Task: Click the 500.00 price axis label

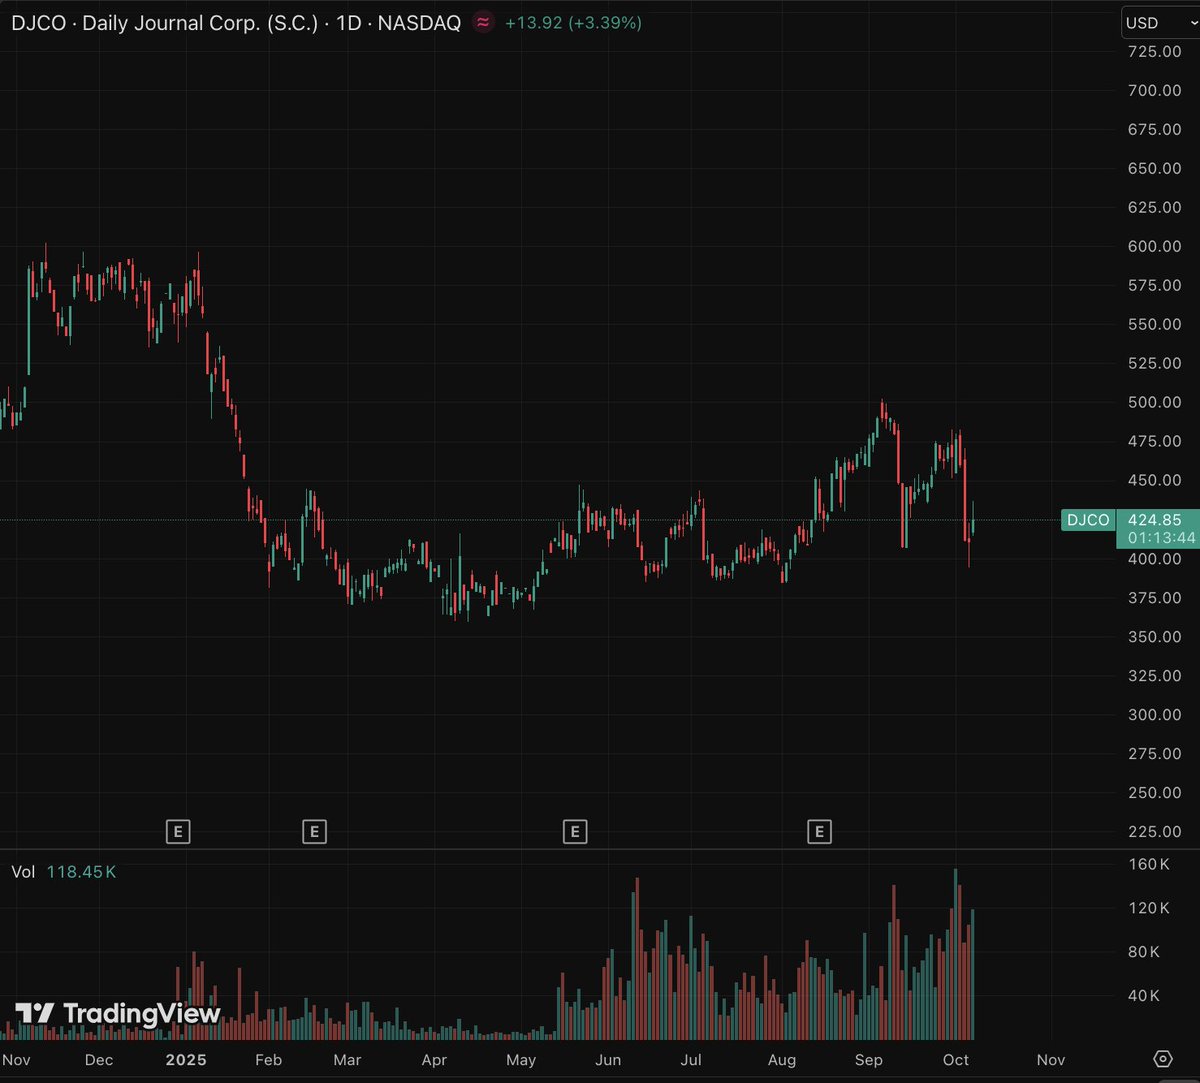Action: coord(1154,402)
